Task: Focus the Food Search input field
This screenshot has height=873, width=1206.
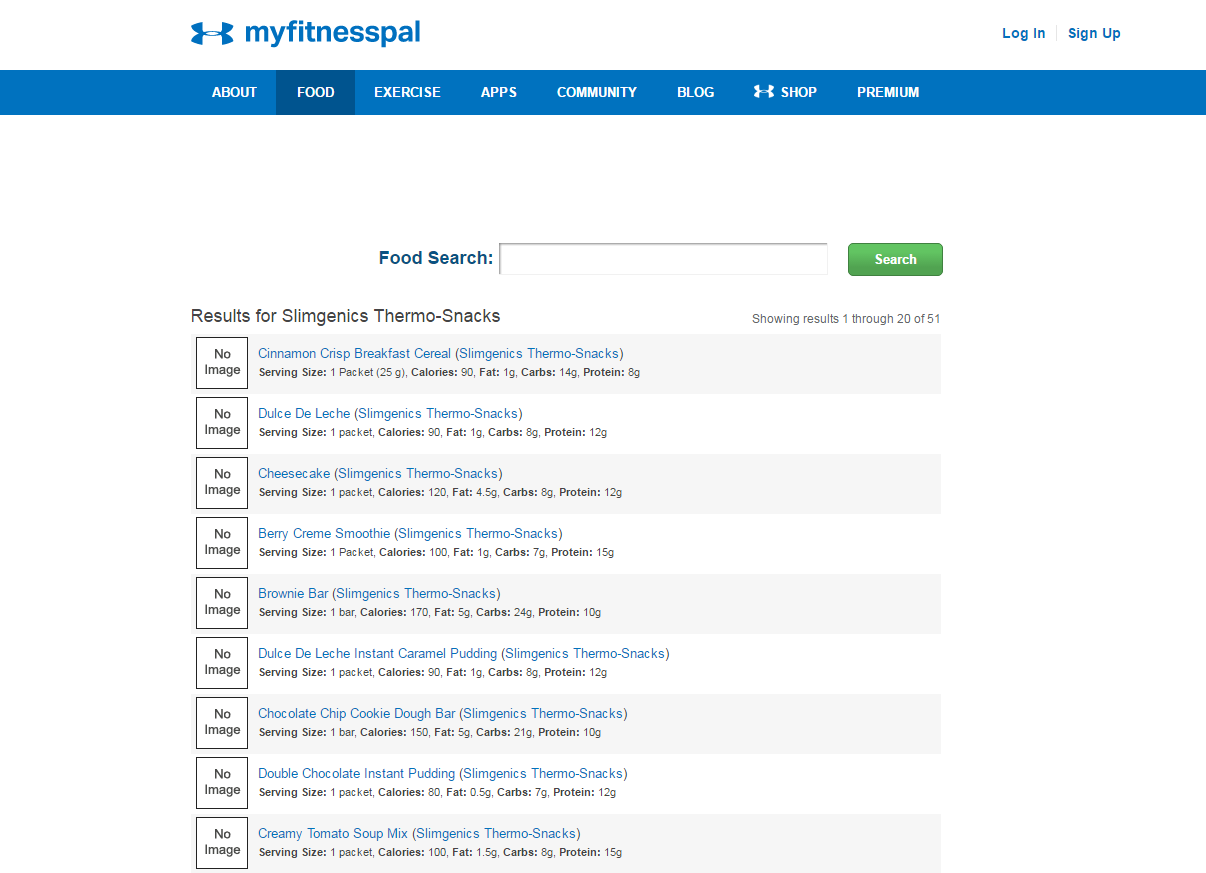Action: pyautogui.click(x=663, y=259)
